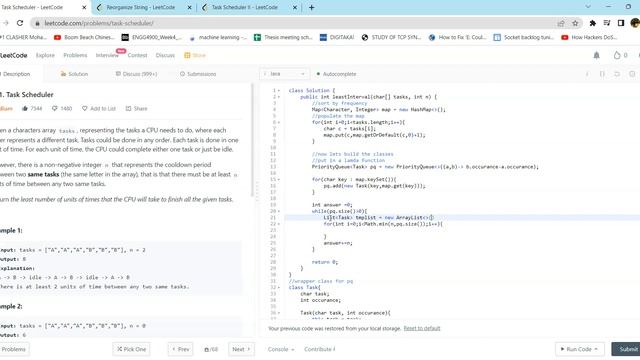The image size is (640, 360).
Task: Switch to Reorganize String browser tab
Action: [141, 7]
